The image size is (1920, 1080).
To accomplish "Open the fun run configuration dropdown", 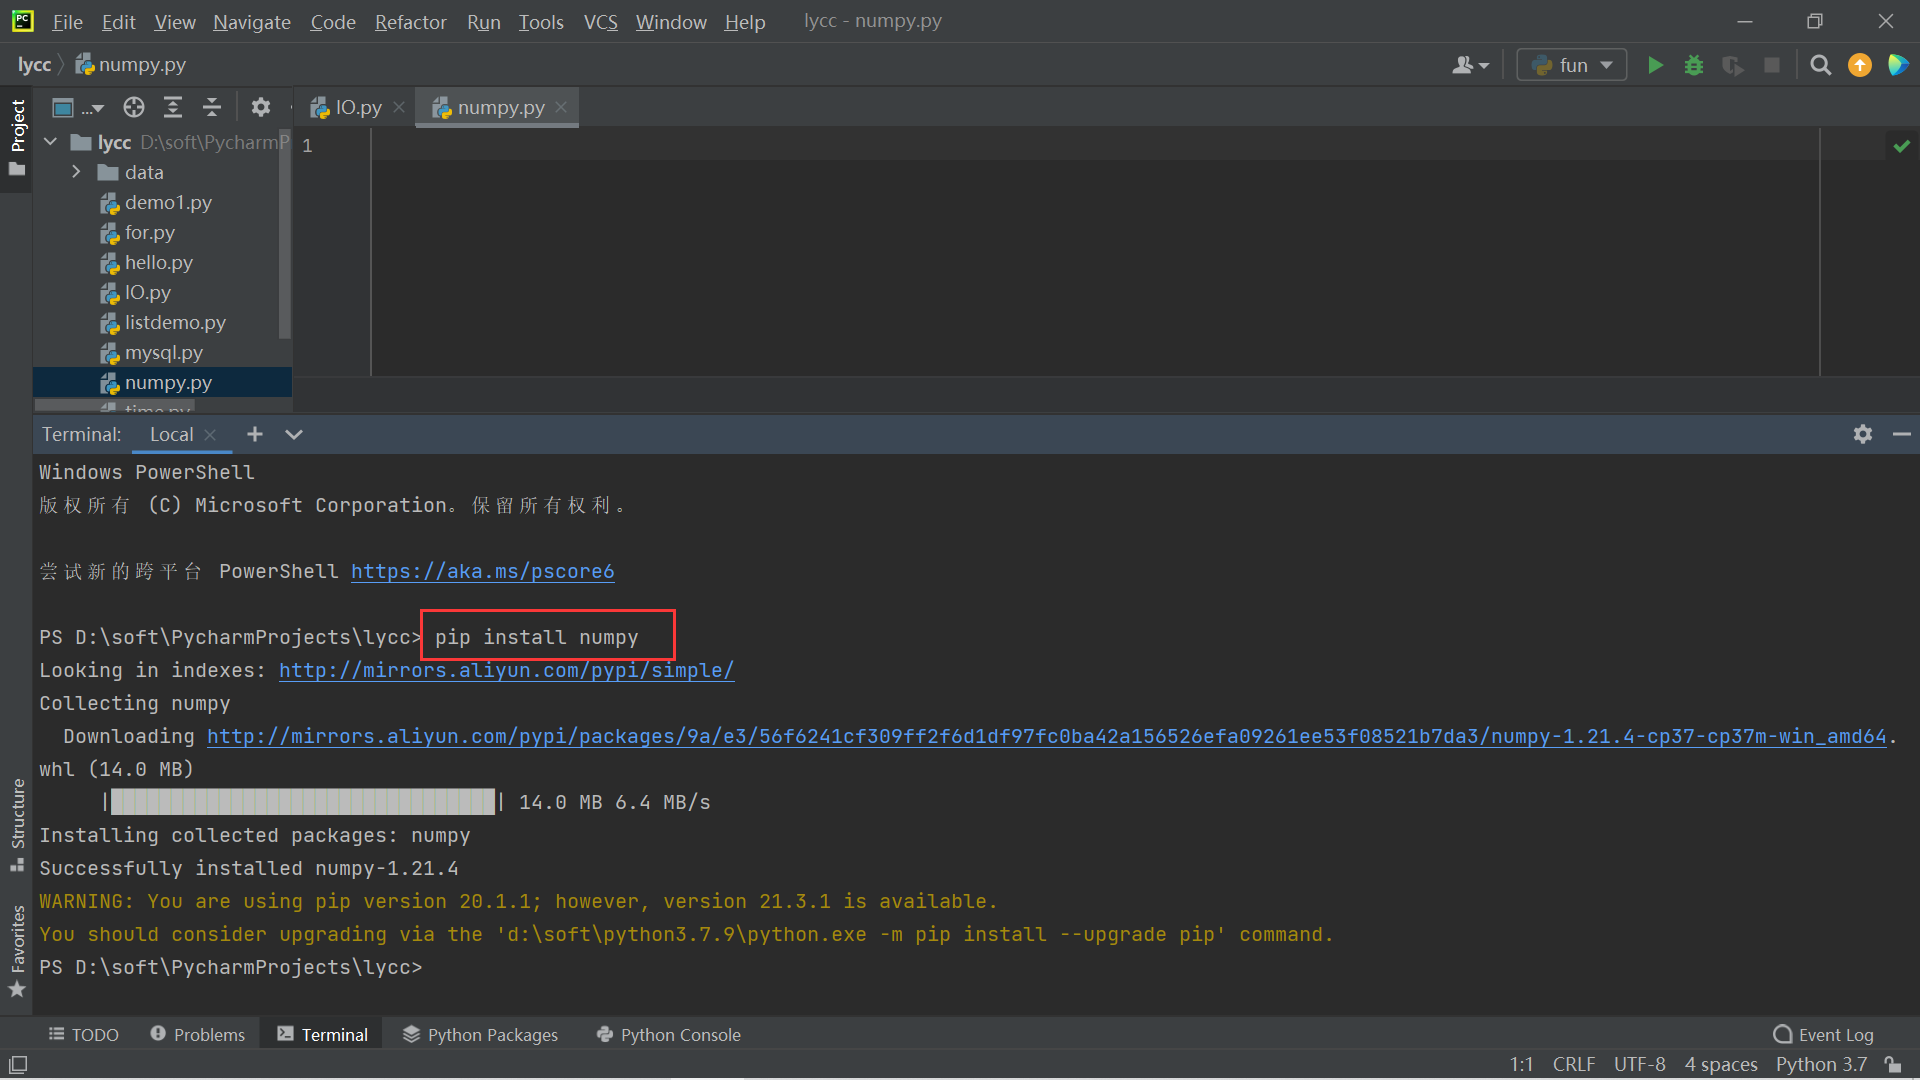I will click(1572, 65).
